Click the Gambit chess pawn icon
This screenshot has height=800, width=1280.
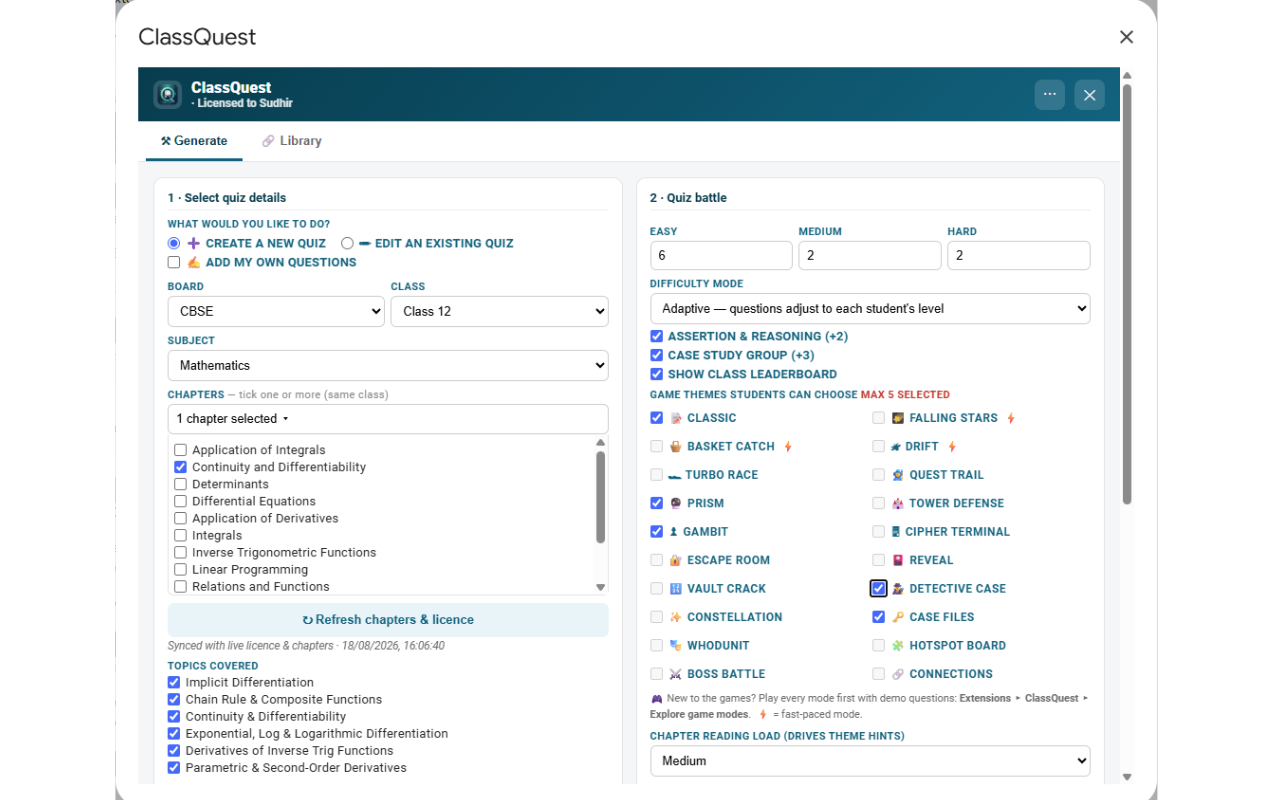pyautogui.click(x=674, y=532)
